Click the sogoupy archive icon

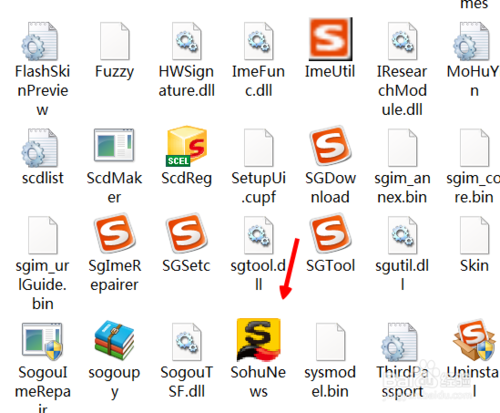click(x=114, y=341)
